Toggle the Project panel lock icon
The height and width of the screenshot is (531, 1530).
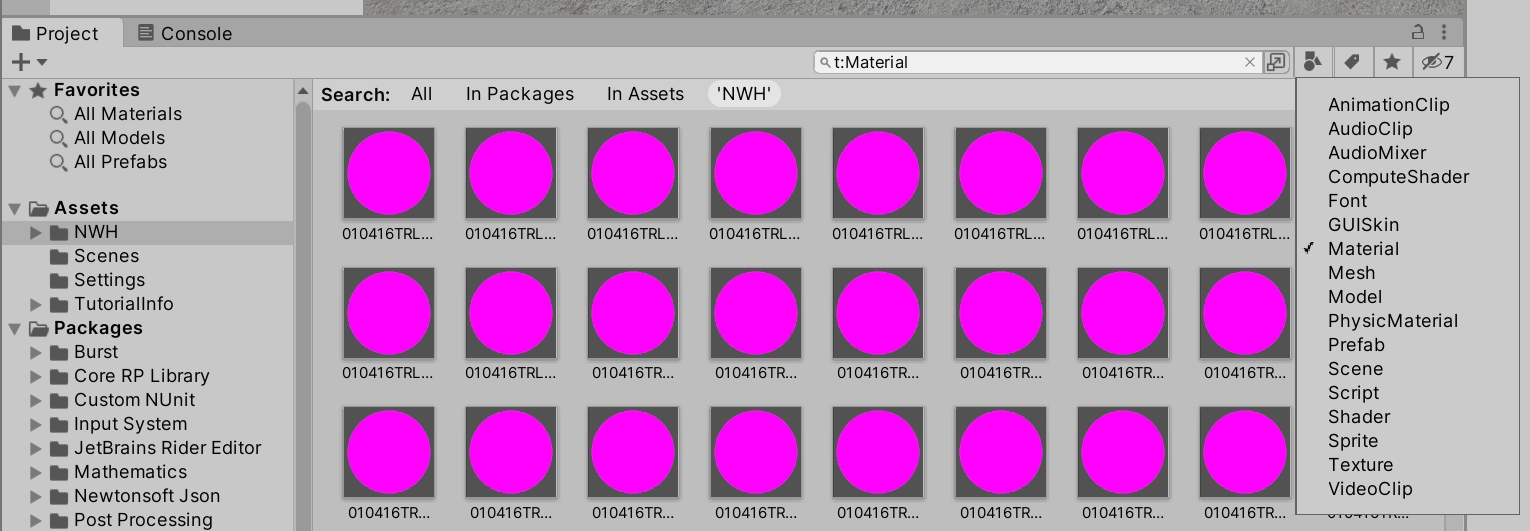(1418, 32)
